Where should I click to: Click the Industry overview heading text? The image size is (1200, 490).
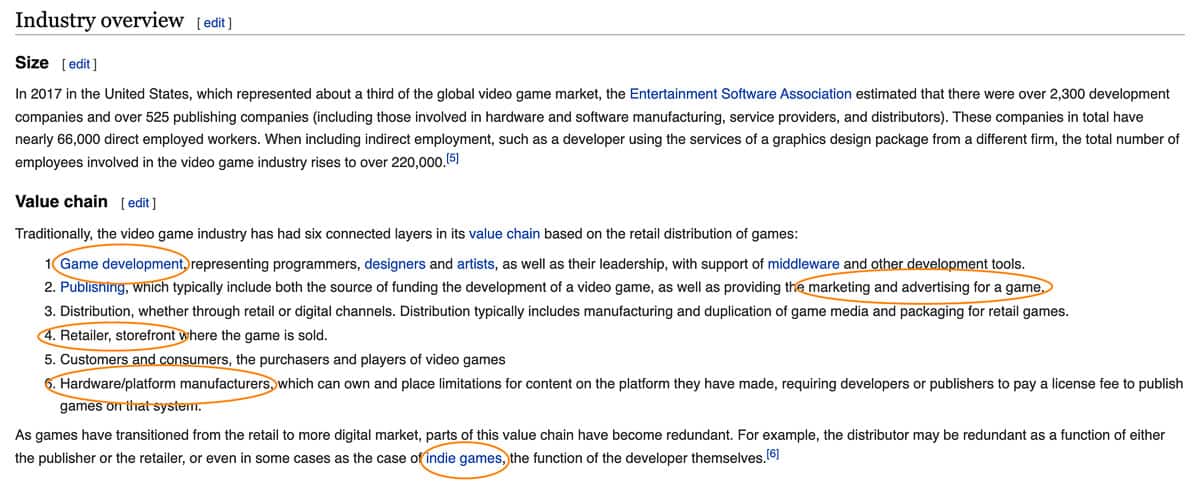pos(100,20)
